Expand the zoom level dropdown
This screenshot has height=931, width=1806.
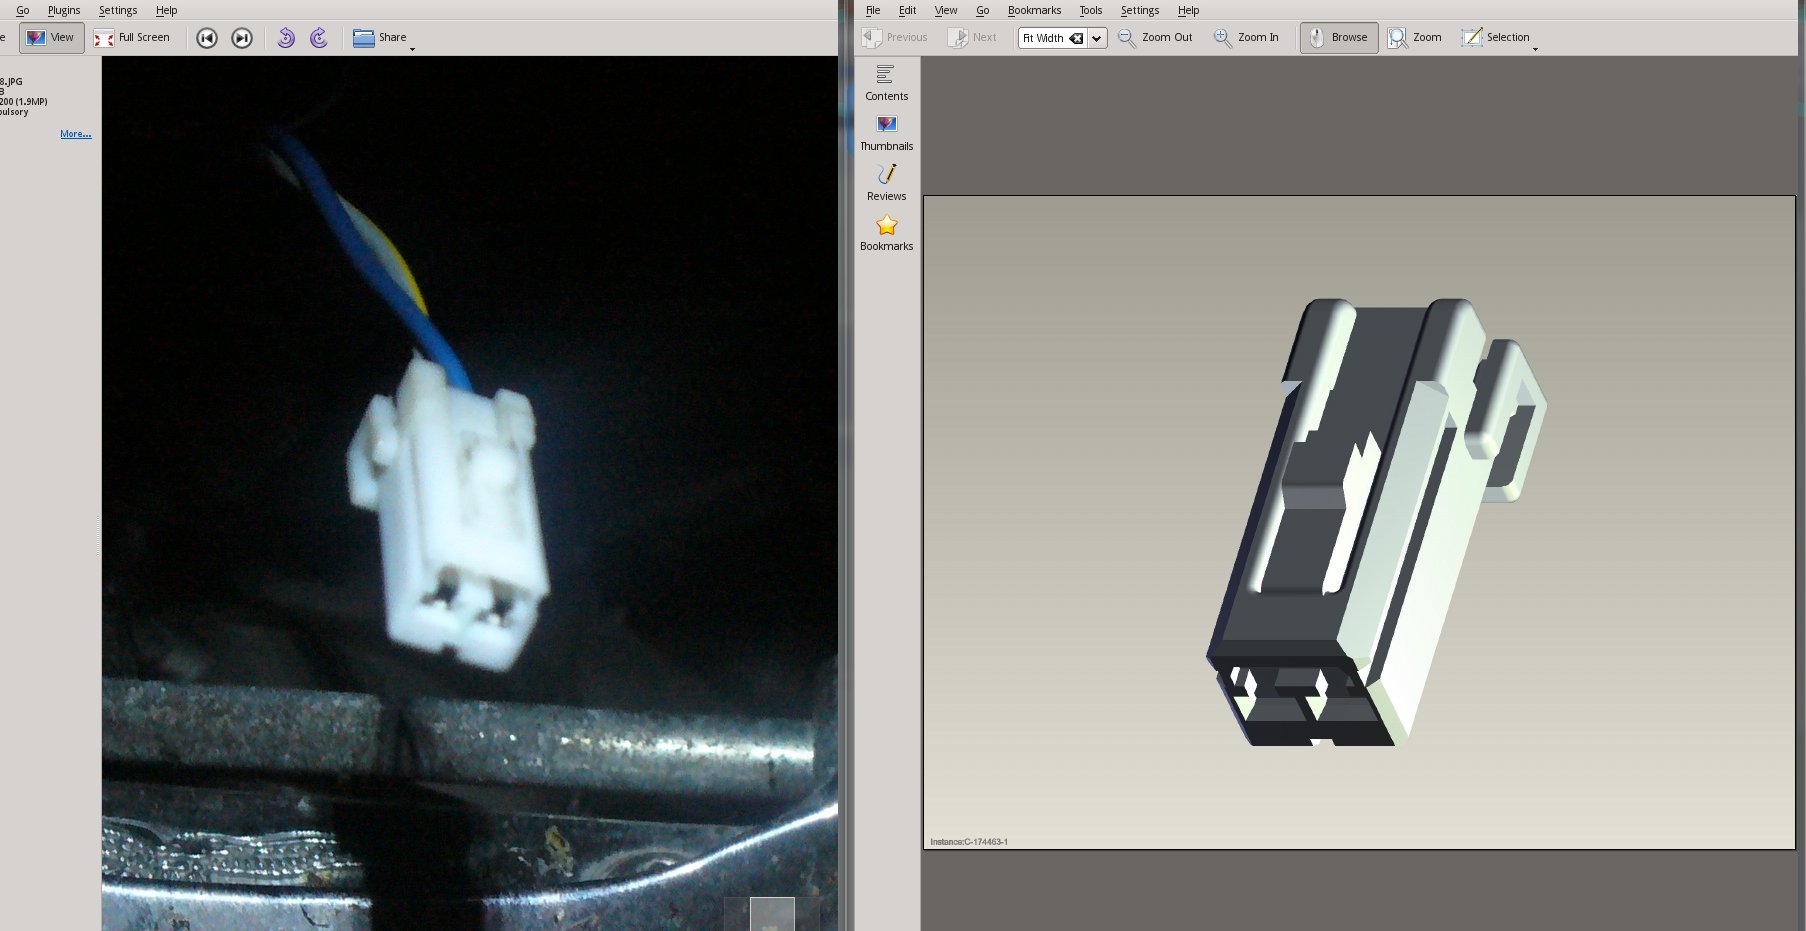1097,38
